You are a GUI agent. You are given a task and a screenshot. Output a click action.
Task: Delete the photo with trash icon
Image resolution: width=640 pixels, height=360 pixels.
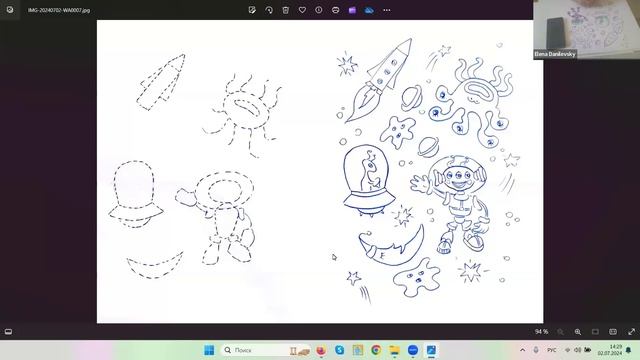(x=285, y=10)
